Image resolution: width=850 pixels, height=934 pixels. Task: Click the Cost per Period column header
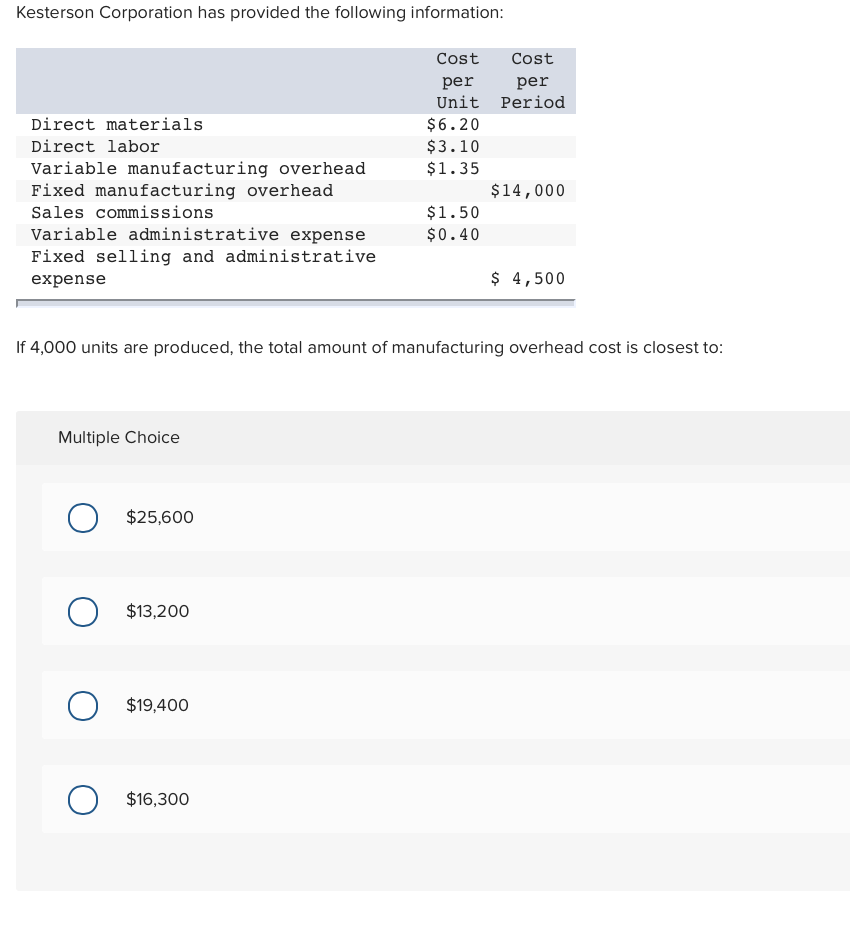coord(532,80)
